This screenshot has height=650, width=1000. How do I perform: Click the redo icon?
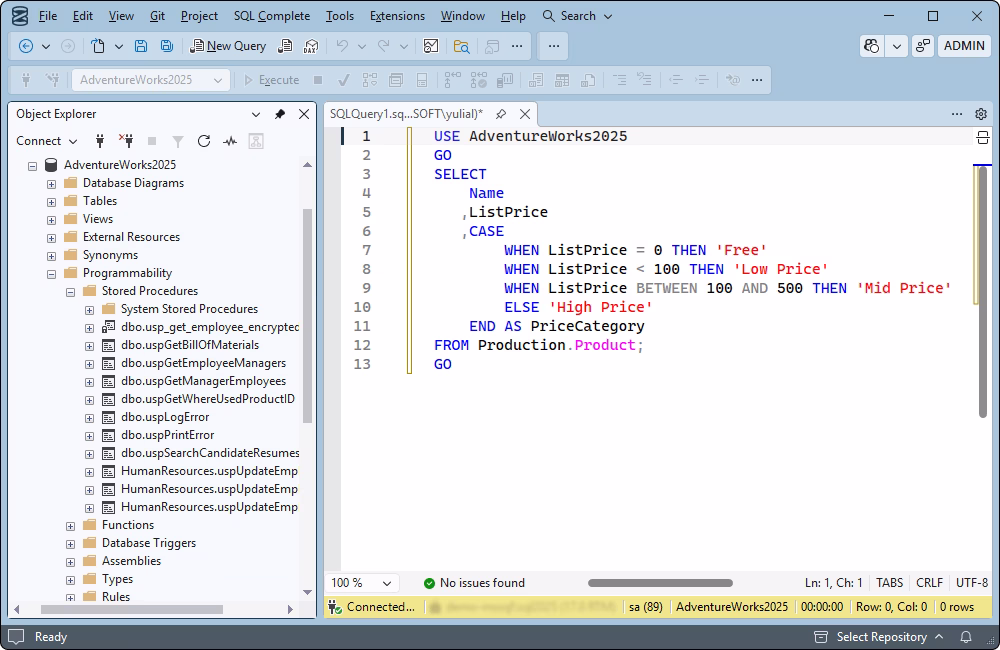click(383, 46)
